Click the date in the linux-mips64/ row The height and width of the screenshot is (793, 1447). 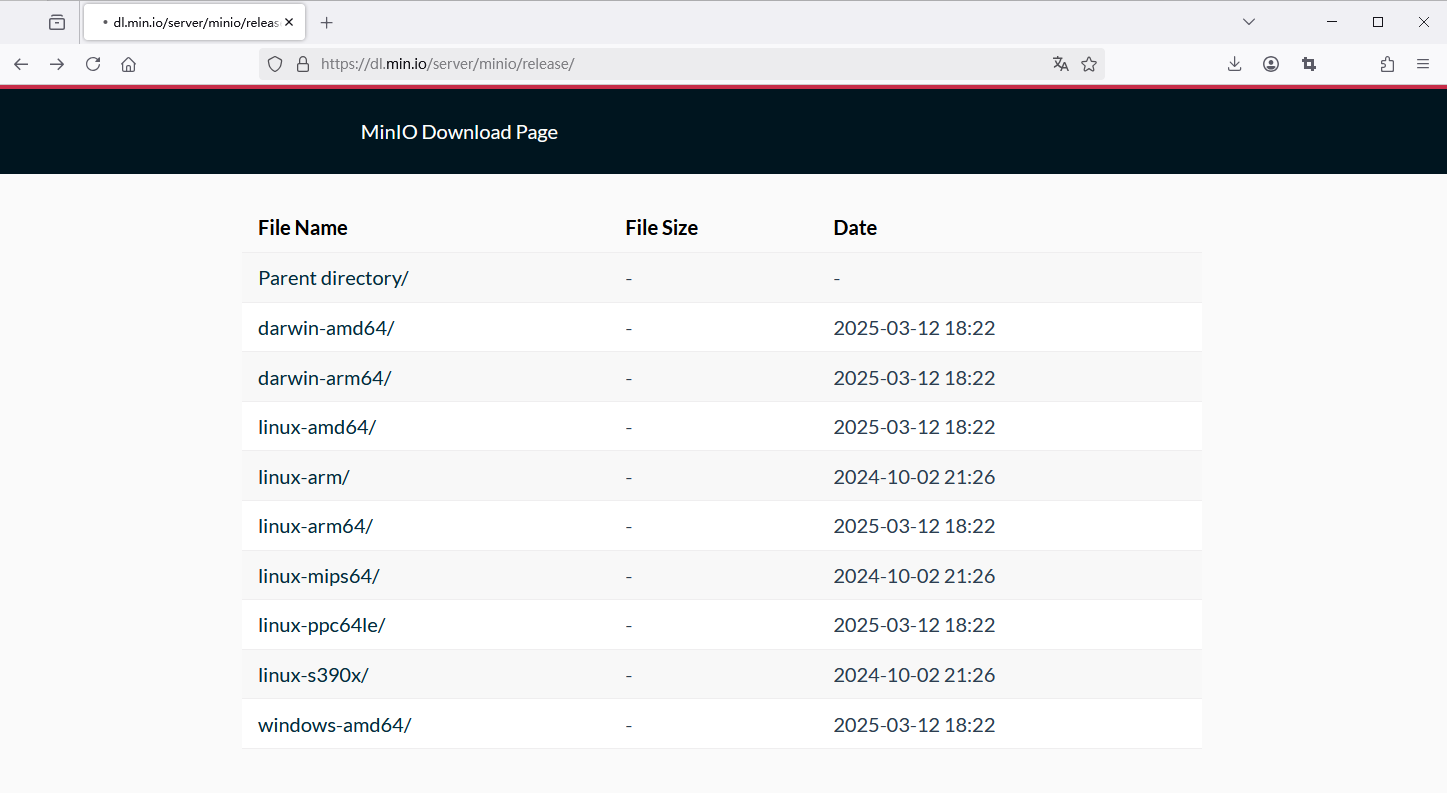point(915,576)
